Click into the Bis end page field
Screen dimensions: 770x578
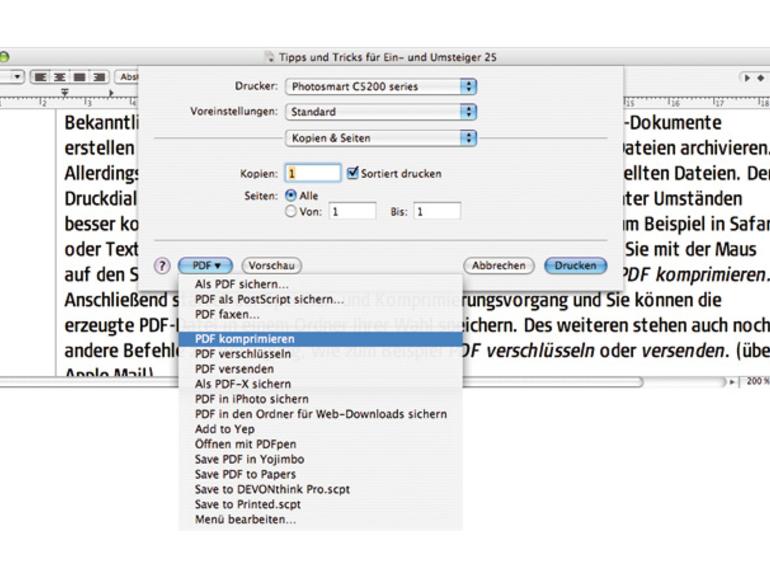pos(437,212)
